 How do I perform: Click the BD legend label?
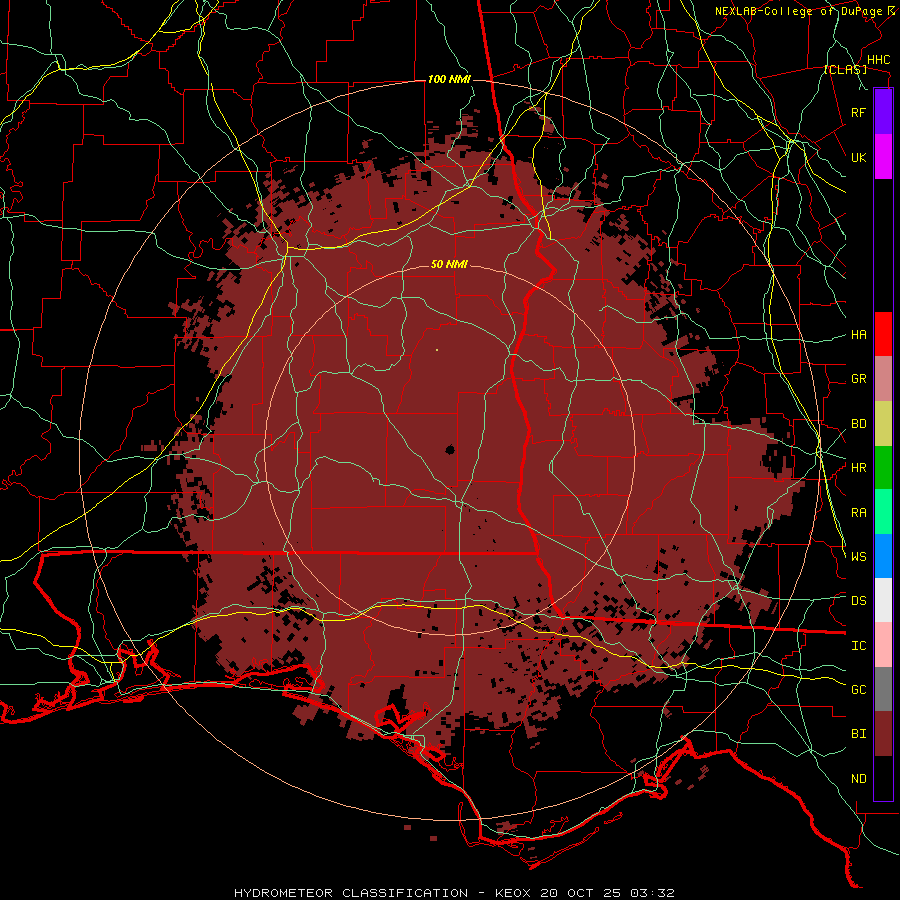point(858,424)
